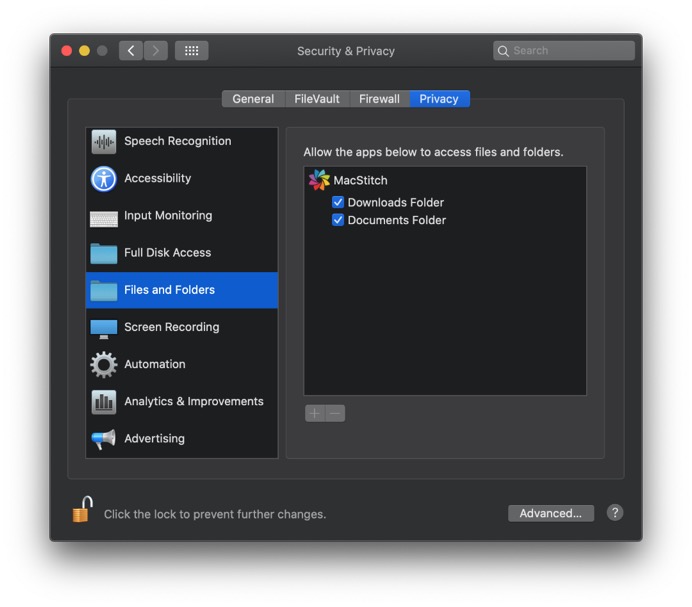Select MacStitch in the apps list
This screenshot has width=692, height=607.
click(x=360, y=181)
